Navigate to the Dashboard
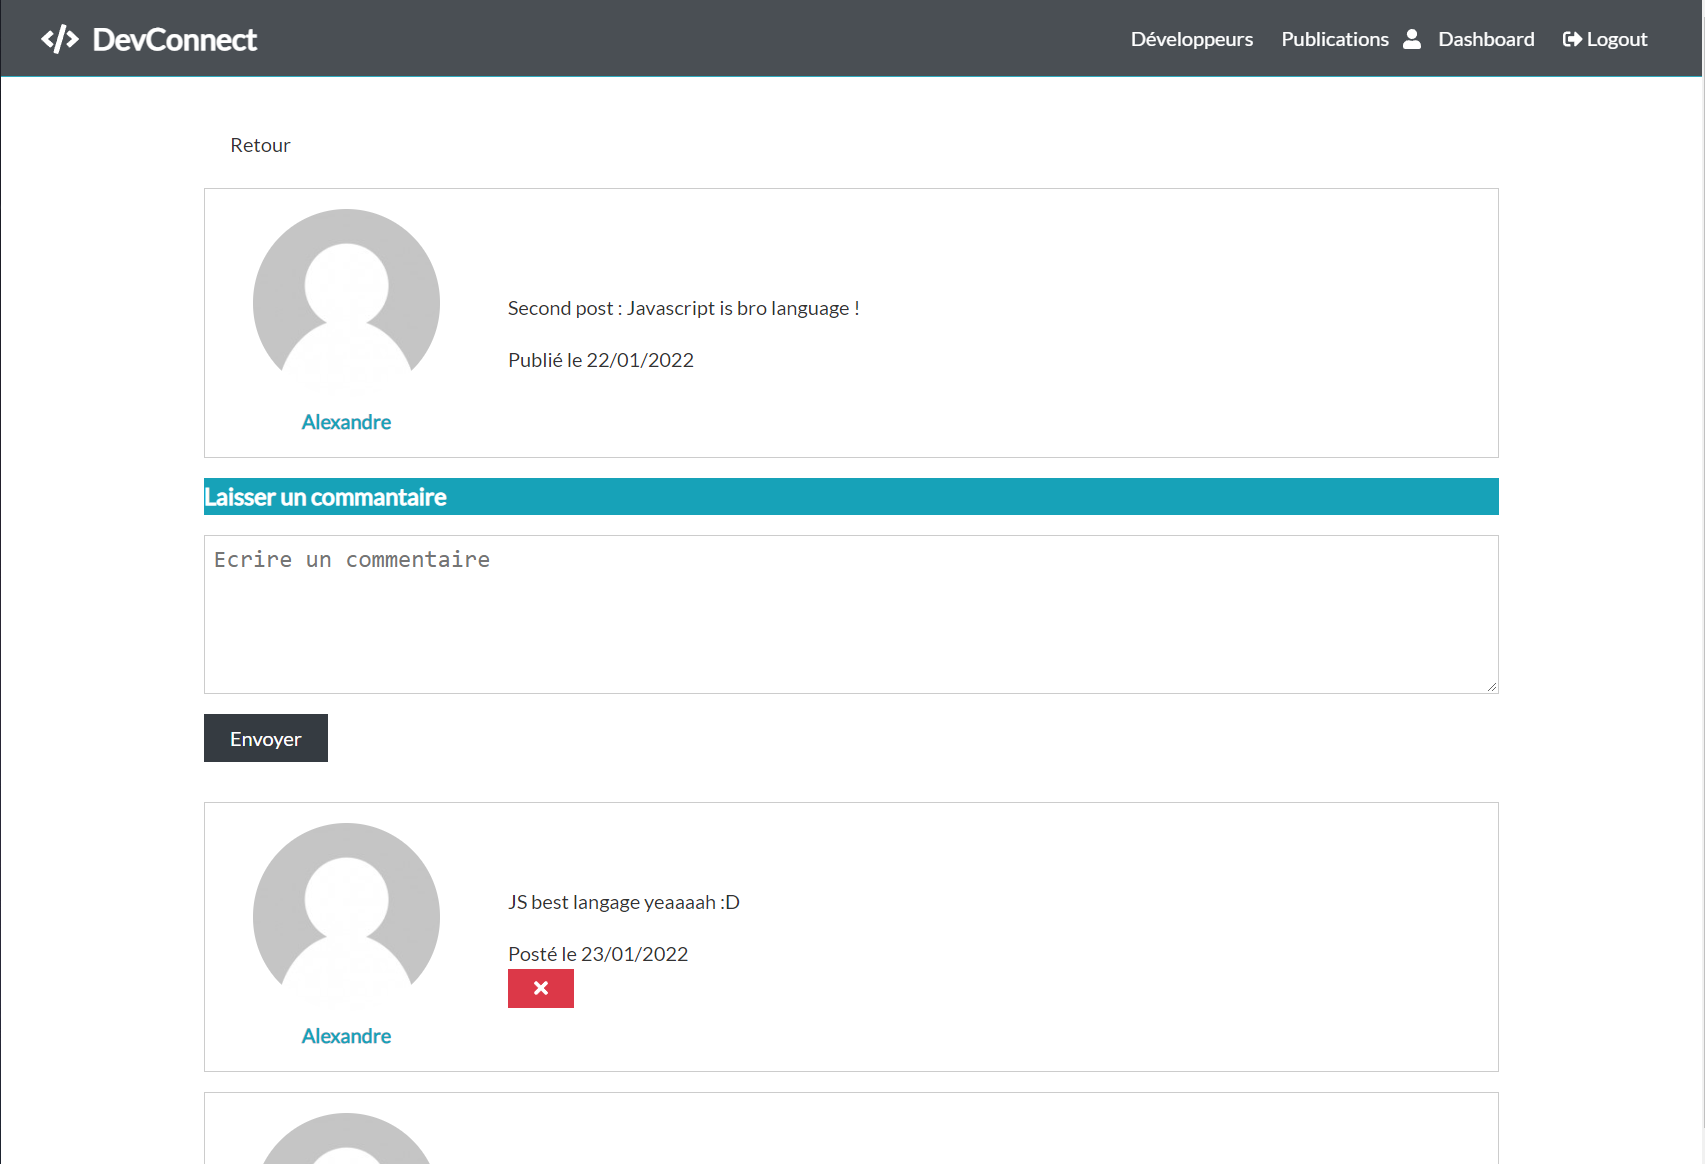 pos(1486,38)
